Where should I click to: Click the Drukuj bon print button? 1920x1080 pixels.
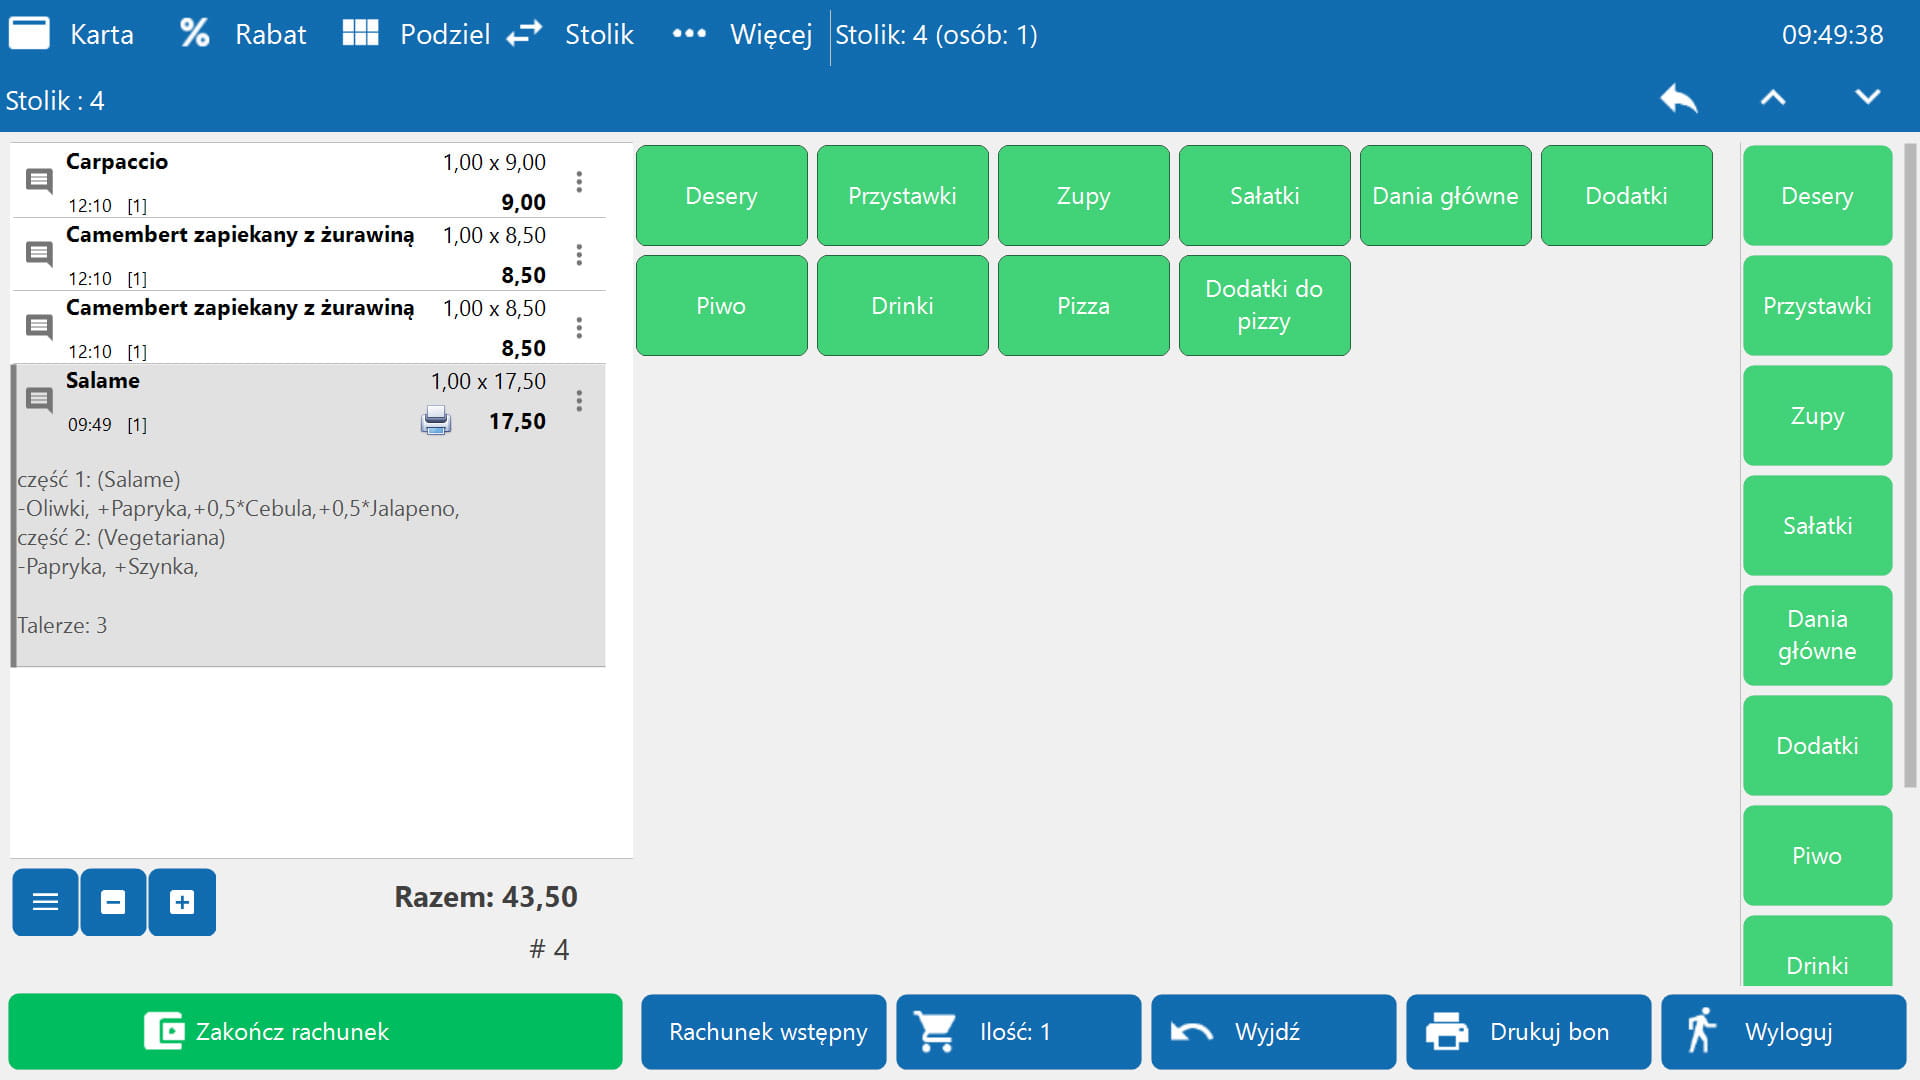click(1527, 1031)
